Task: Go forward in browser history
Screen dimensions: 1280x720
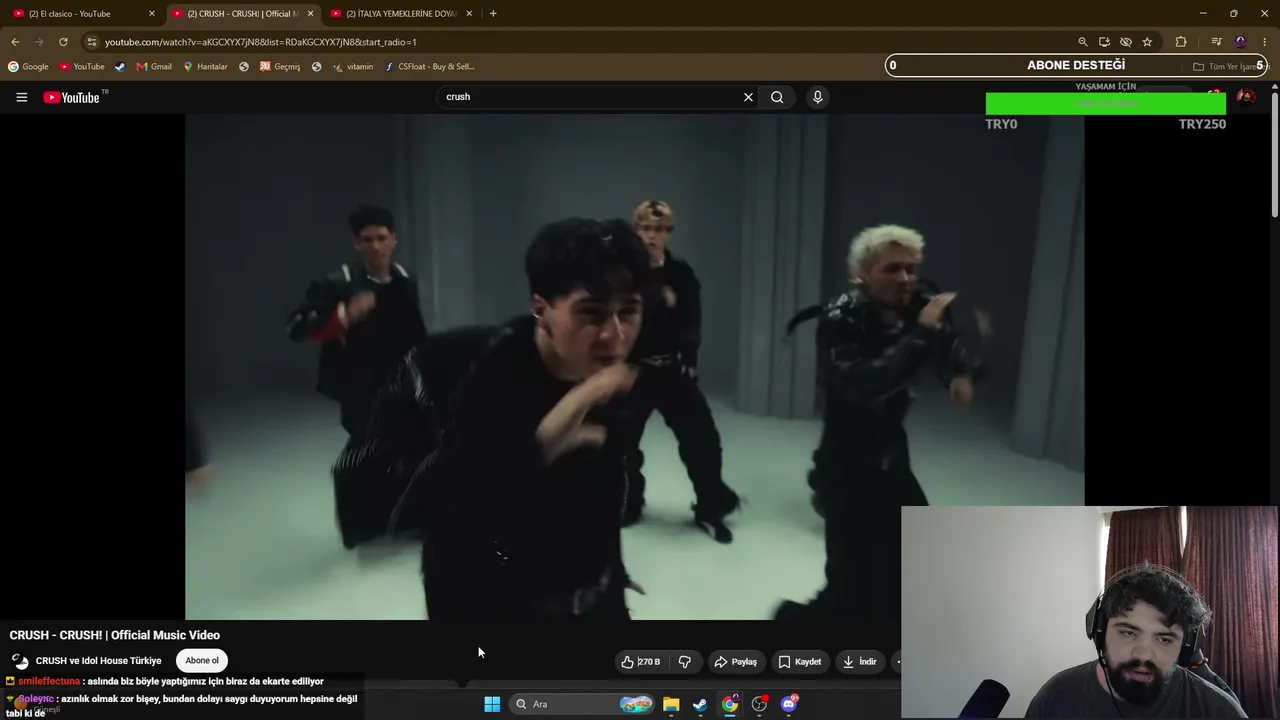Action: coord(39,42)
